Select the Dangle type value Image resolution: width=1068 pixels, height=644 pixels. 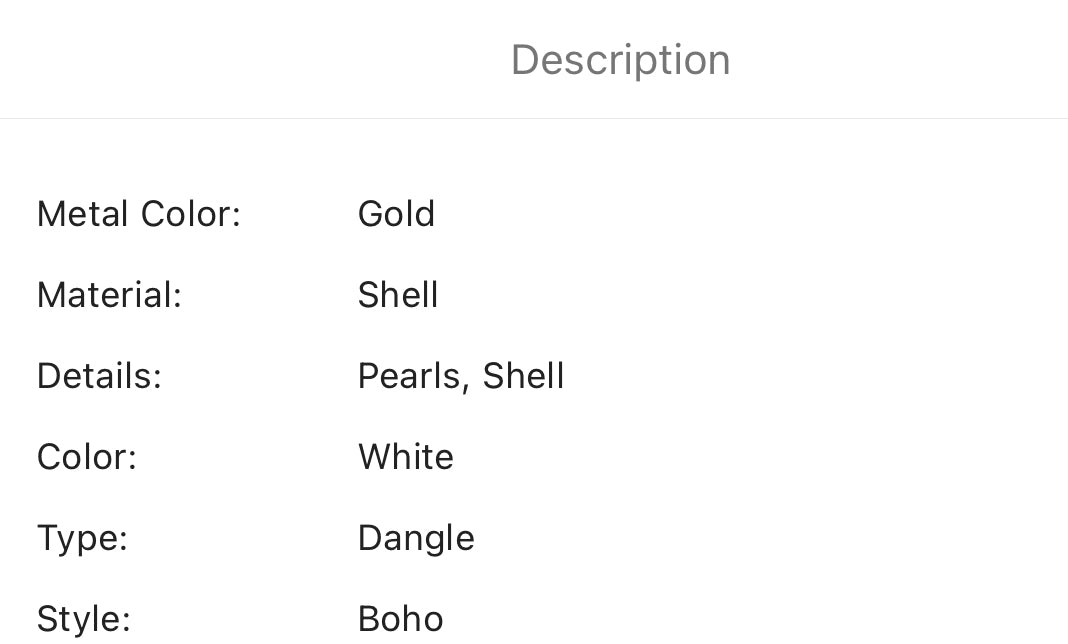point(416,538)
